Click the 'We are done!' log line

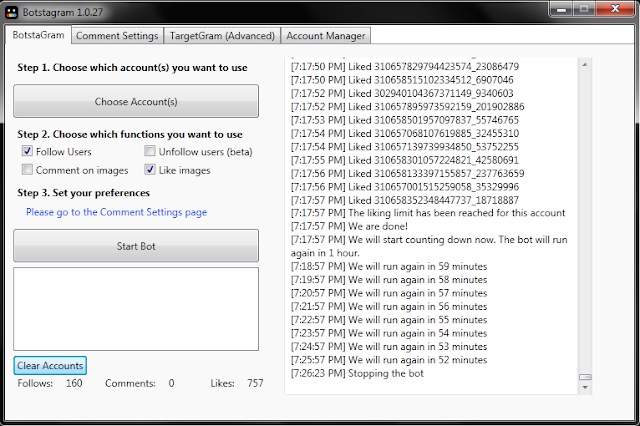click(x=349, y=226)
